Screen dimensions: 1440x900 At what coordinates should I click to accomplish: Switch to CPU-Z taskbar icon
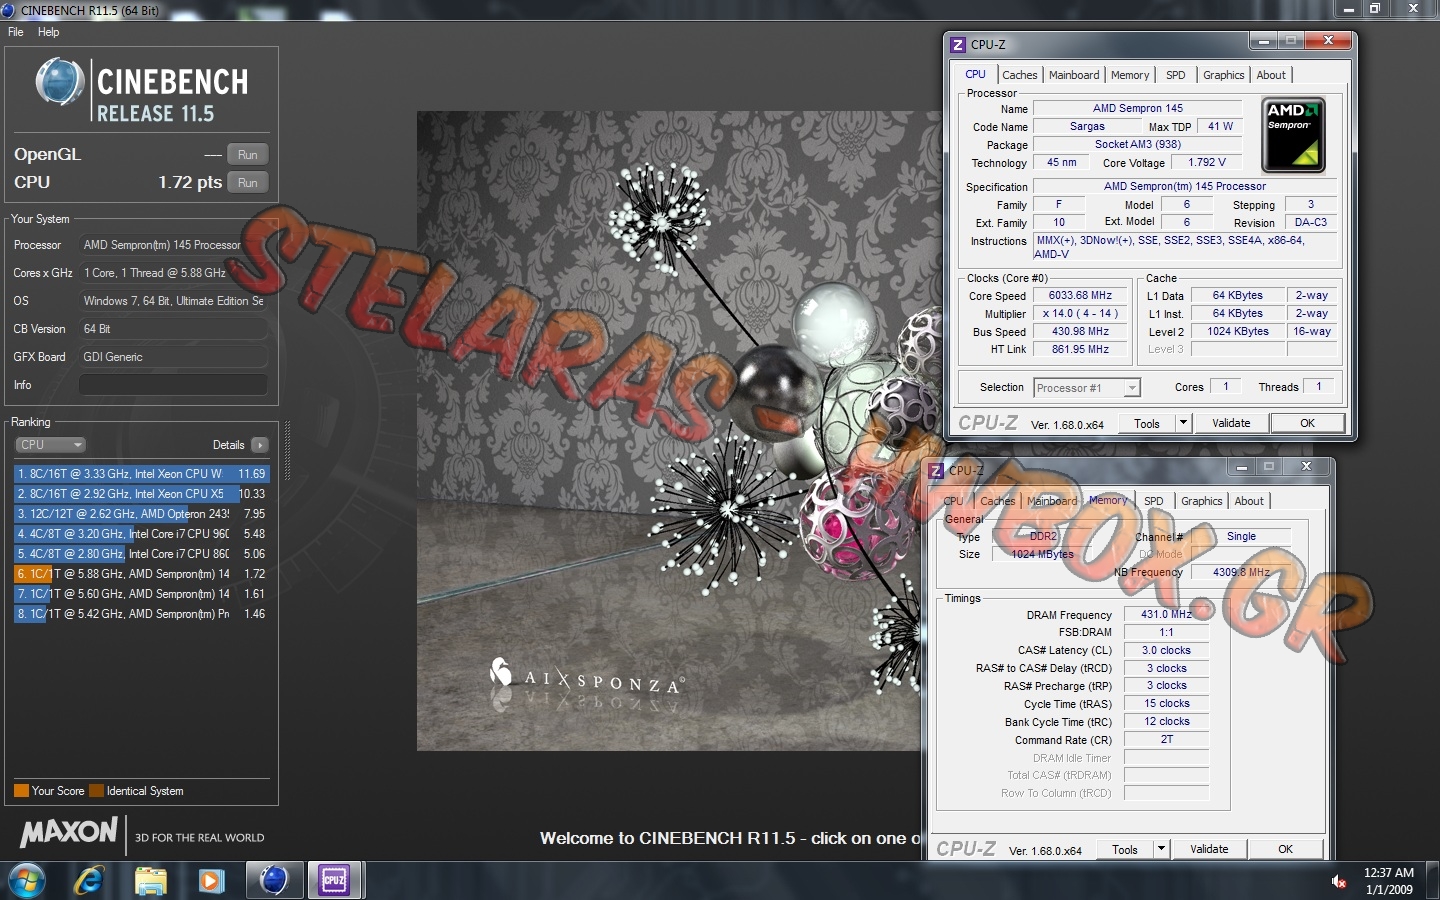[334, 880]
